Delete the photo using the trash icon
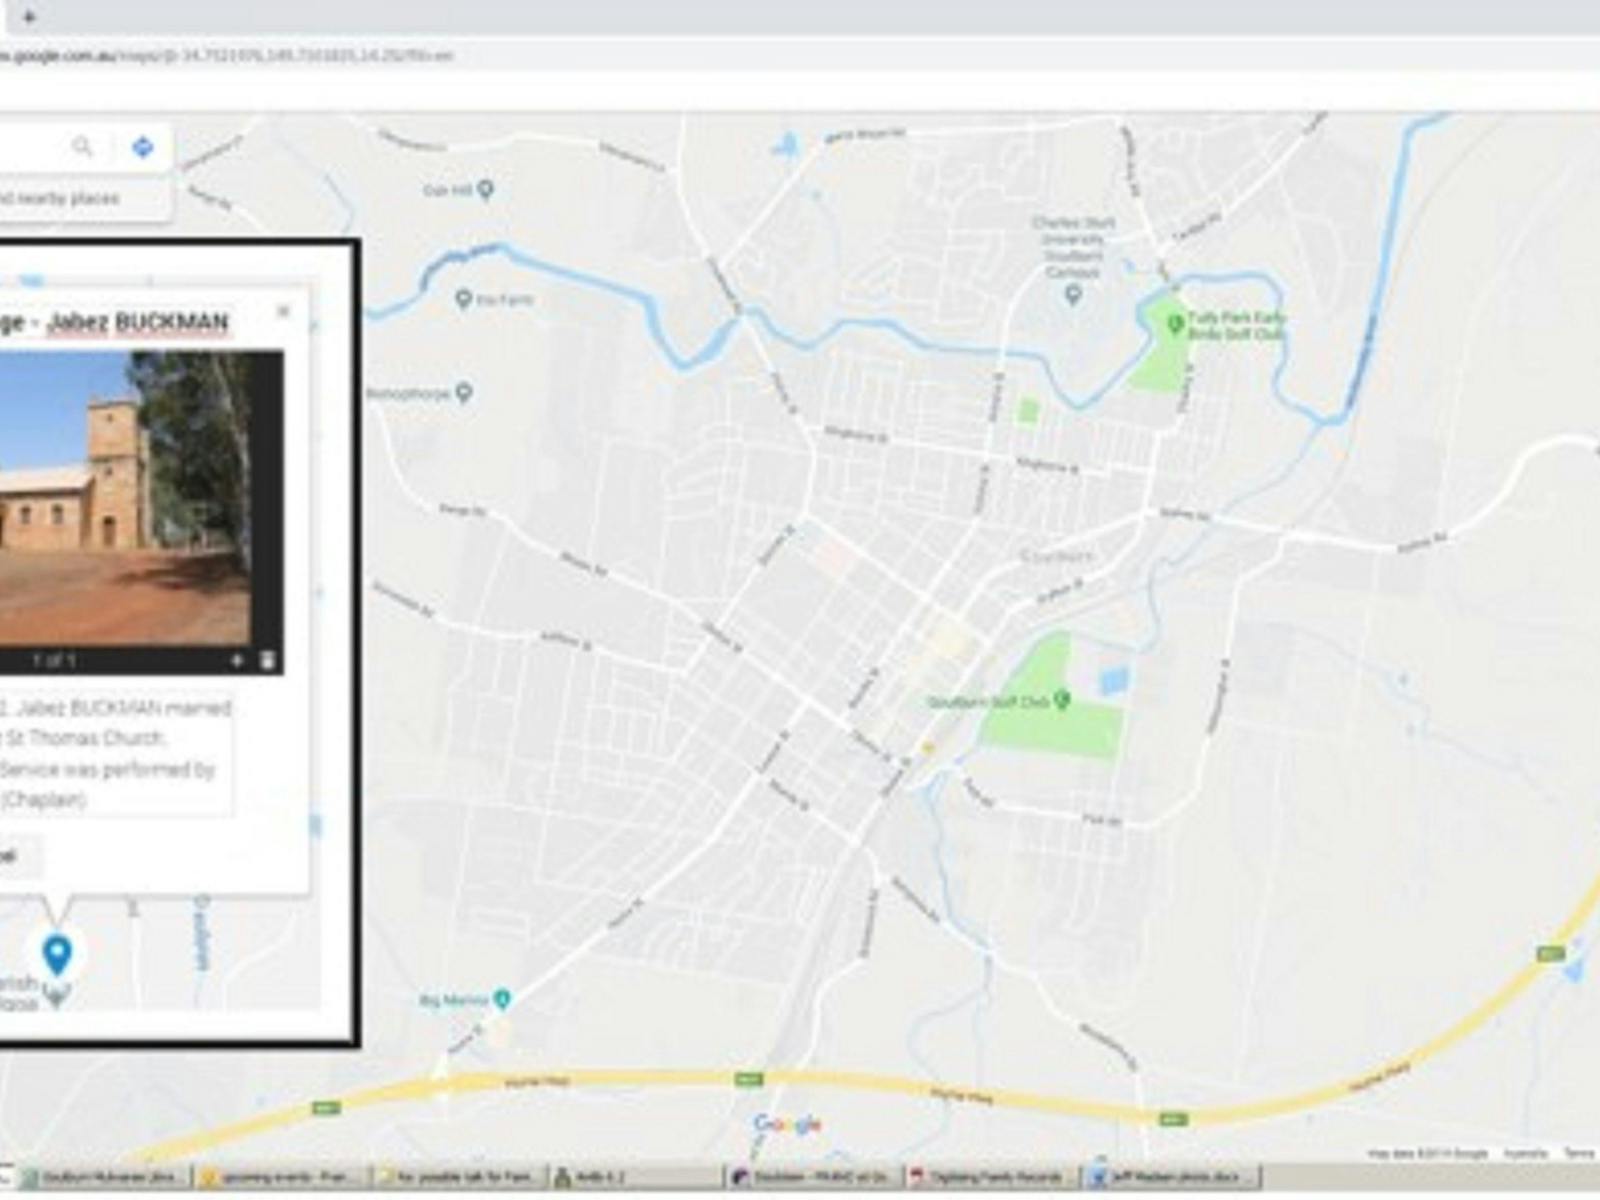The image size is (1600, 1200). point(267,660)
